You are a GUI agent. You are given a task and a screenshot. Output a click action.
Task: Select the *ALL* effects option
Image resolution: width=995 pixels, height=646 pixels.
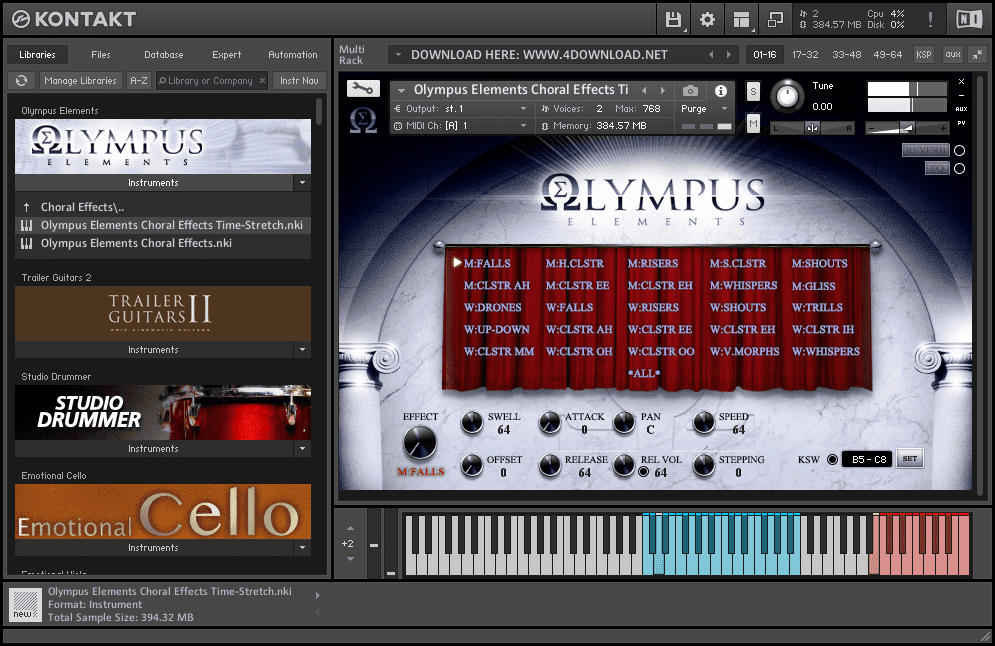click(643, 373)
